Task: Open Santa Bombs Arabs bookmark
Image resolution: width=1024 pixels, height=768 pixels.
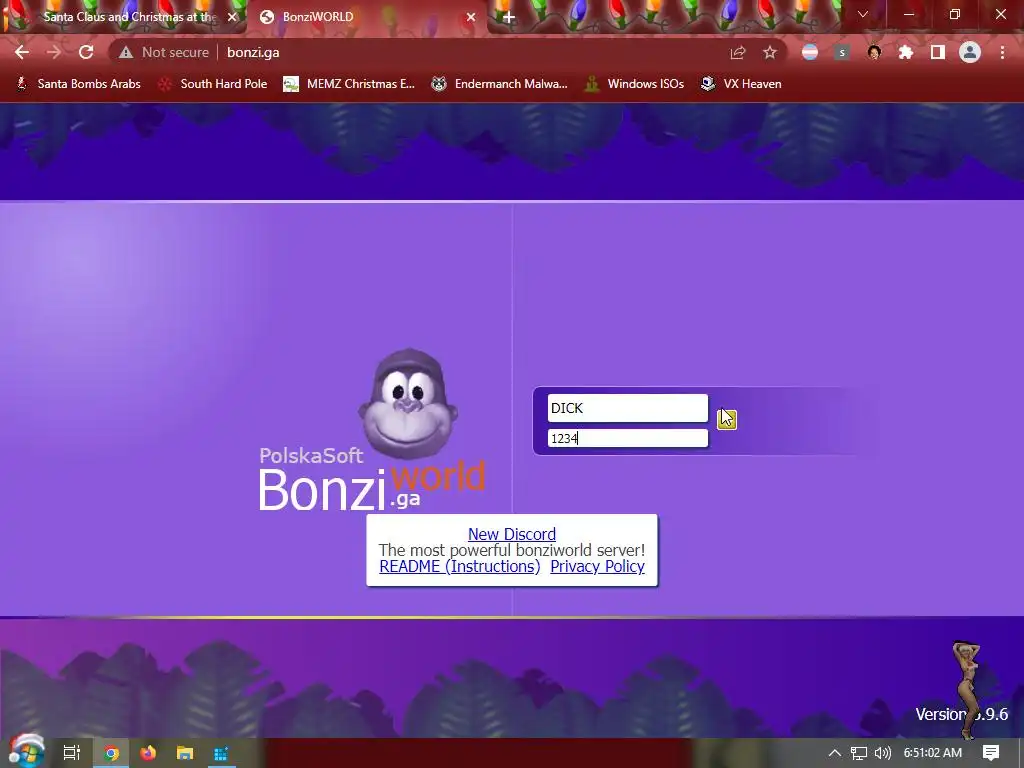Action: click(x=78, y=84)
